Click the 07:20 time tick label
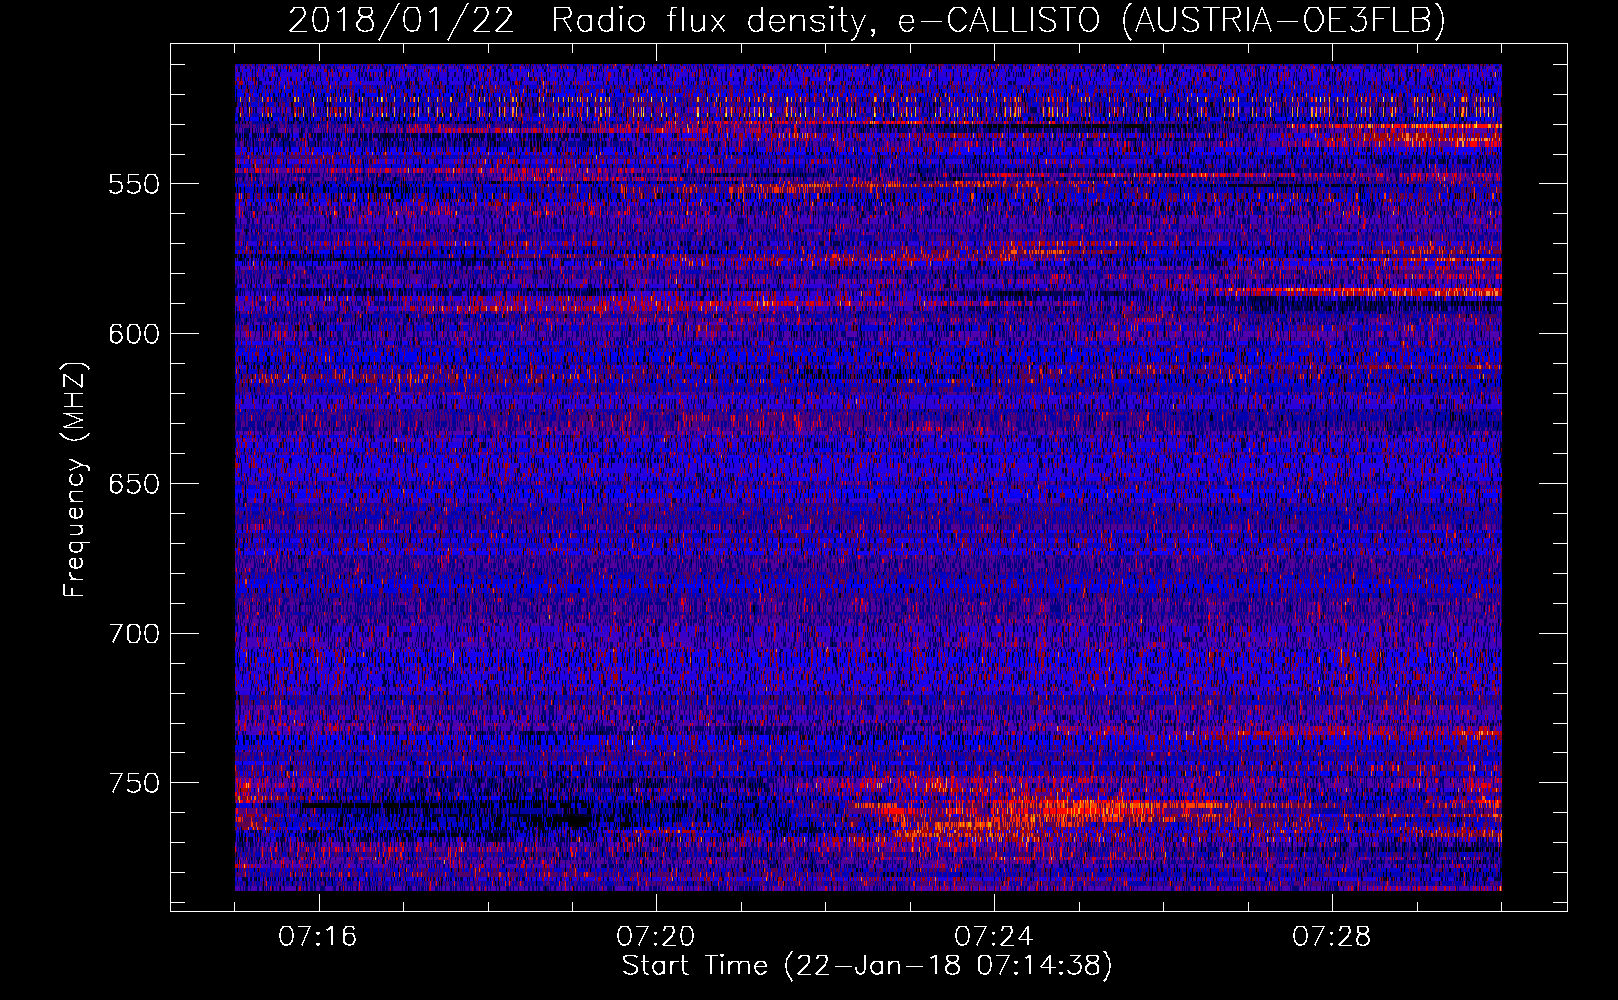Image resolution: width=1618 pixels, height=1000 pixels. coord(656,937)
